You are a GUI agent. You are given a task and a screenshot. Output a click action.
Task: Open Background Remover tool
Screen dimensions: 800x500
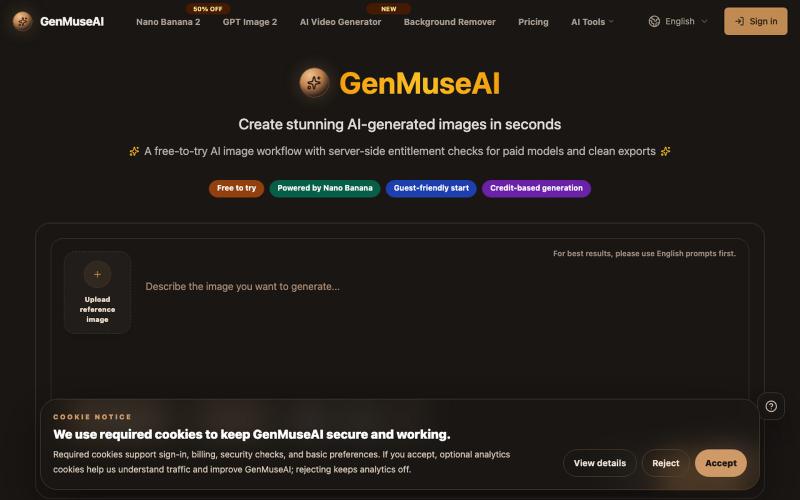coord(449,22)
